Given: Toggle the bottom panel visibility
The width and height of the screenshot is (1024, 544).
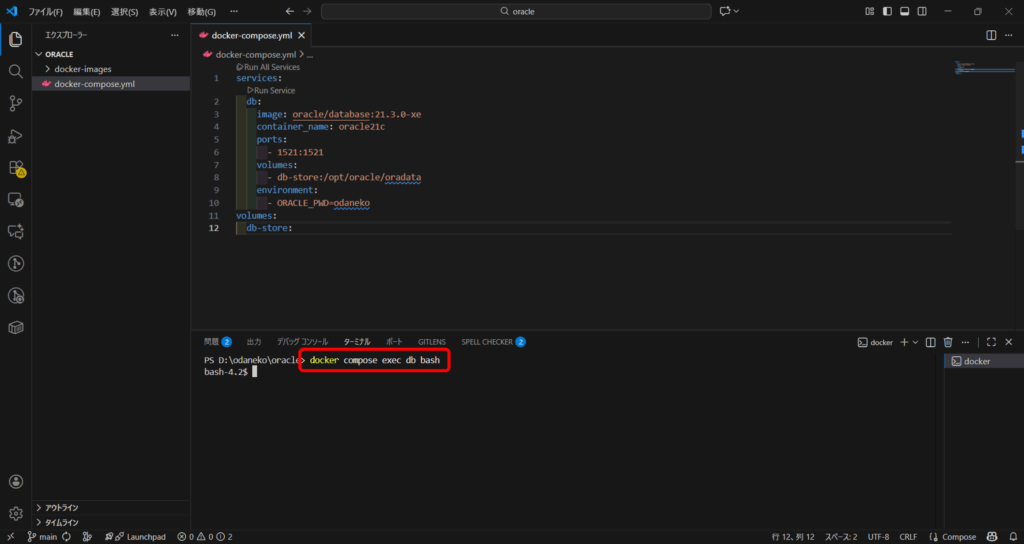Looking at the screenshot, I should coord(905,11).
